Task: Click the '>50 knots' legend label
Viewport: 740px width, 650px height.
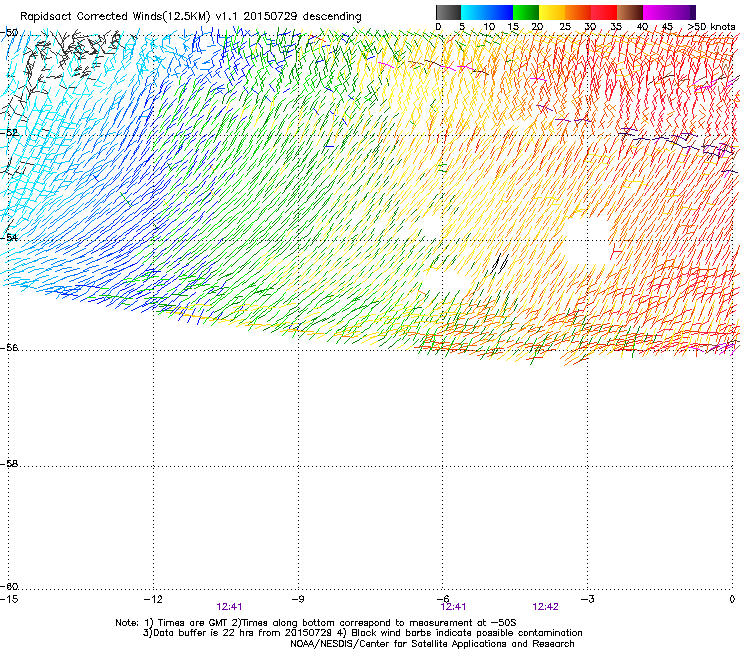Action: pos(711,27)
